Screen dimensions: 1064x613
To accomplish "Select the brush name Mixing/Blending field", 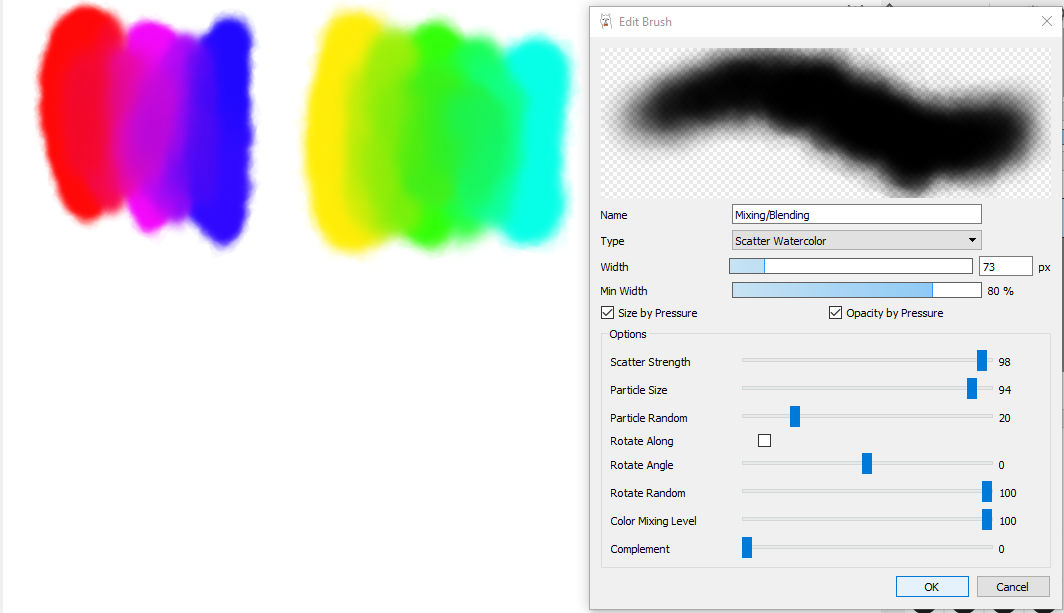I will (x=856, y=213).
